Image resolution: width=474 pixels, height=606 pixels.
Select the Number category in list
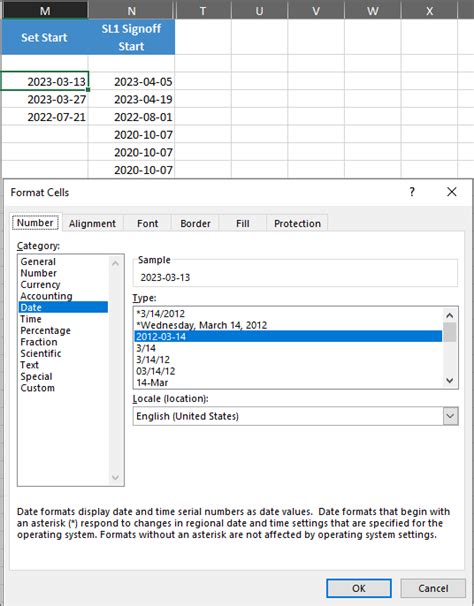point(63,273)
